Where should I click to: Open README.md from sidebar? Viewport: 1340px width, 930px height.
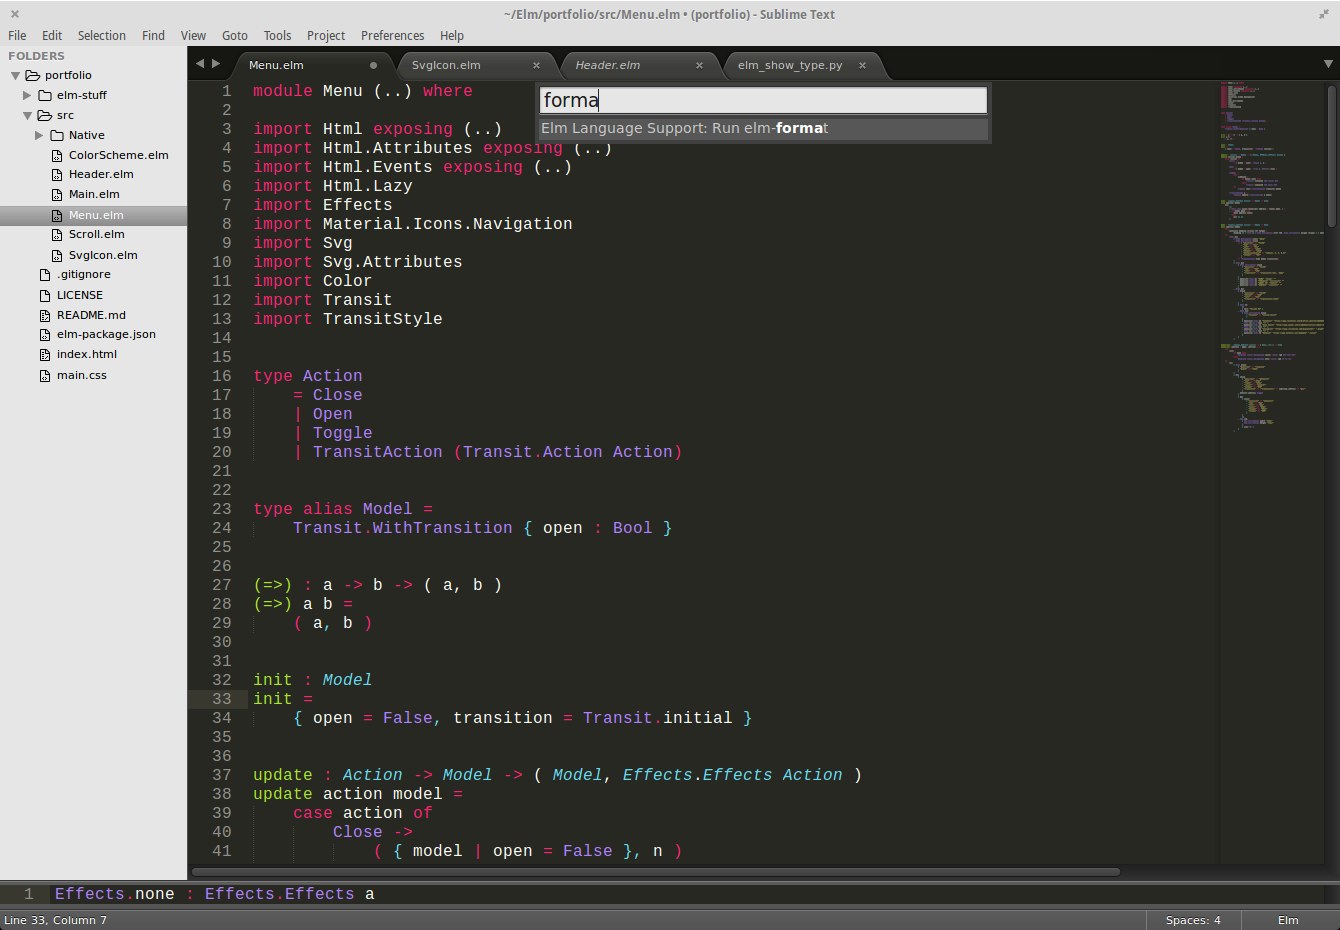(91, 315)
